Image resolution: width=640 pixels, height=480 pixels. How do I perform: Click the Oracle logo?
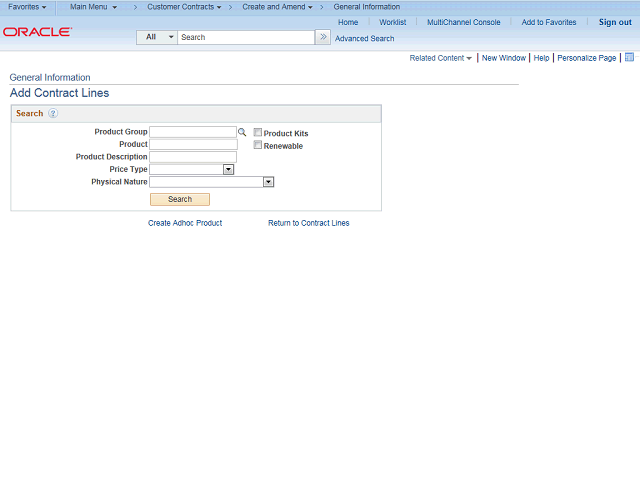37,32
